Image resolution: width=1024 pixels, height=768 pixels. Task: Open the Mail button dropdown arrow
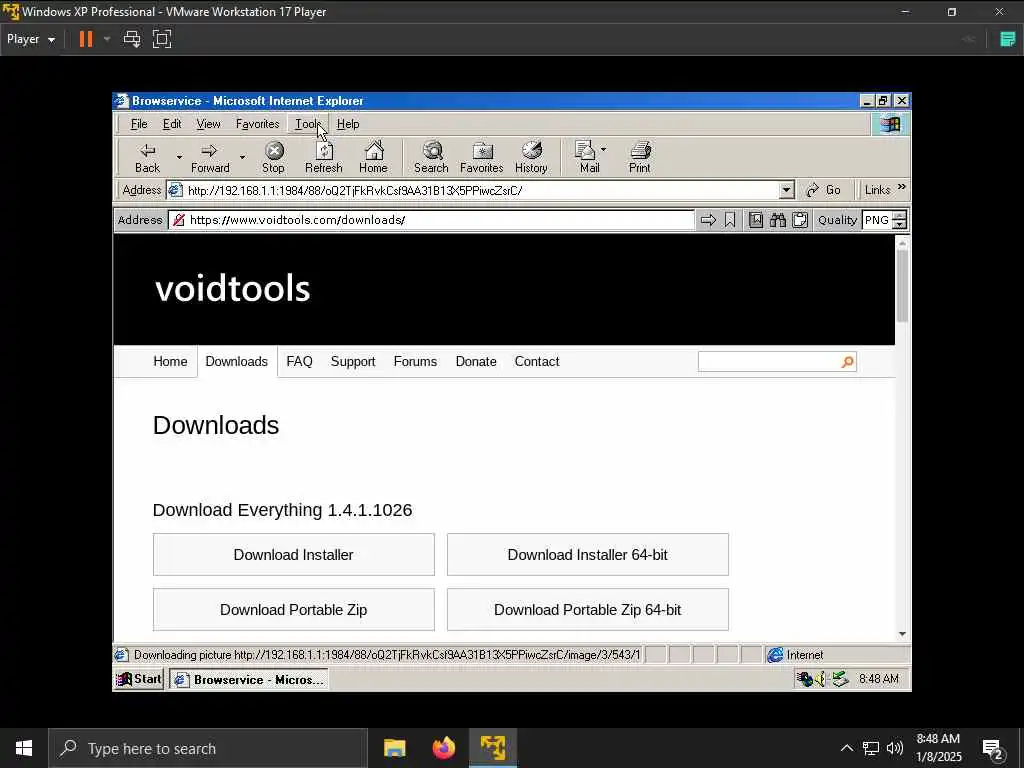603,150
